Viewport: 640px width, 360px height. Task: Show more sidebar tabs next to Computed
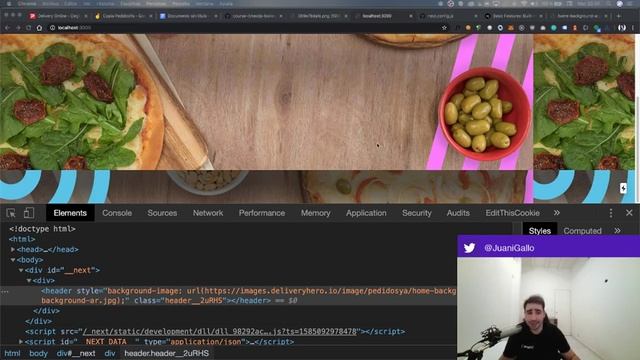[617, 231]
